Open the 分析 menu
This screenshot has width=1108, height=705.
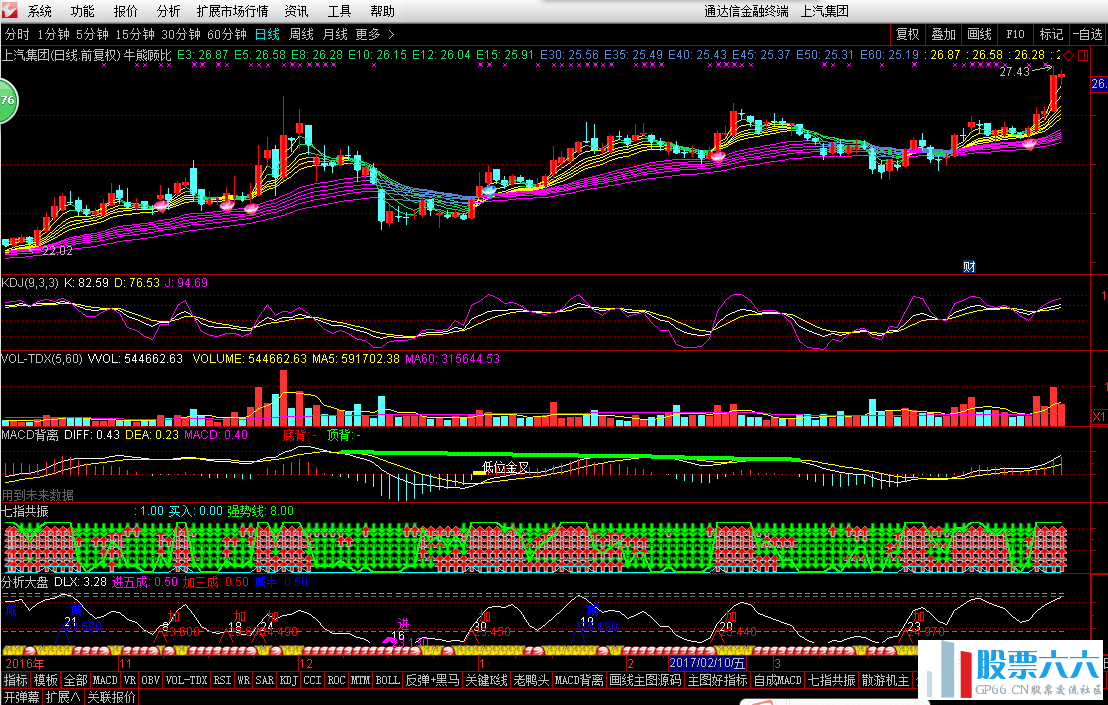pos(168,11)
